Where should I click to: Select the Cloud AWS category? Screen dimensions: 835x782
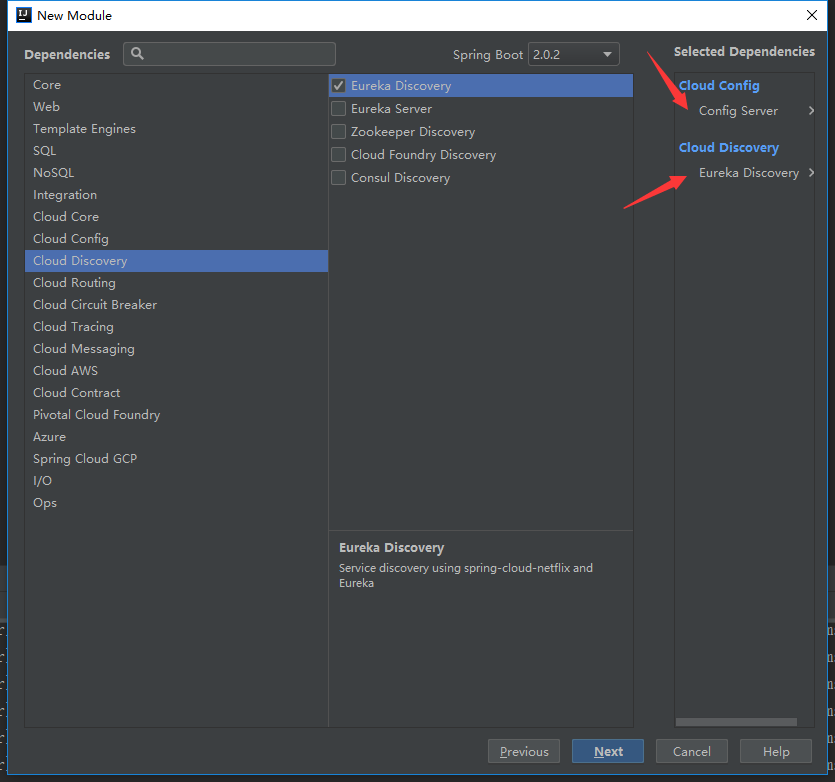(x=176, y=371)
